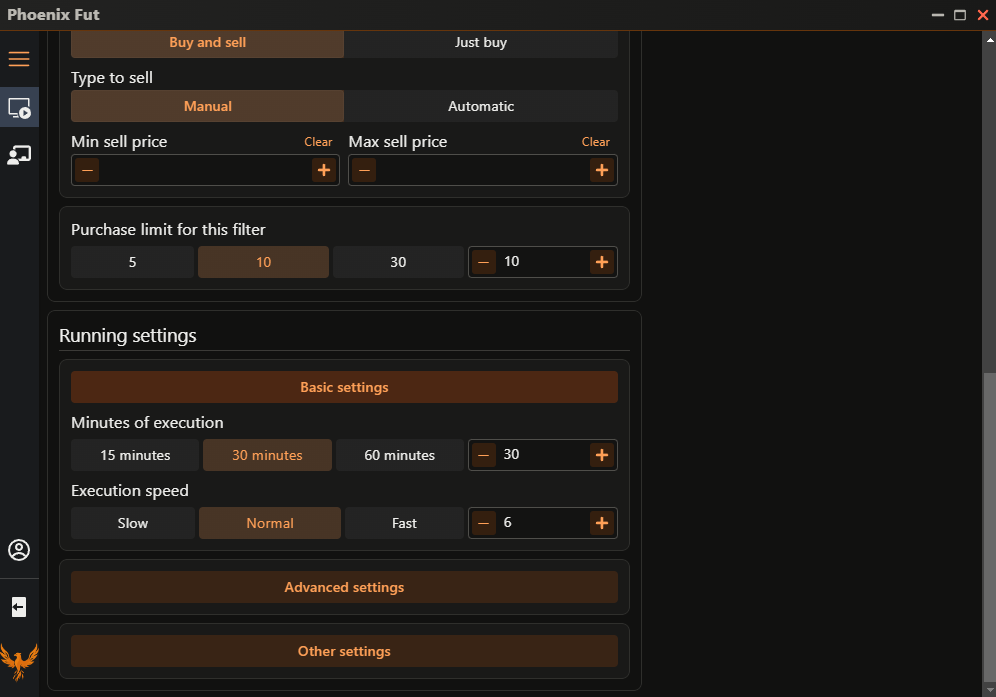Open the user presentation icon in sidebar

tap(19, 155)
